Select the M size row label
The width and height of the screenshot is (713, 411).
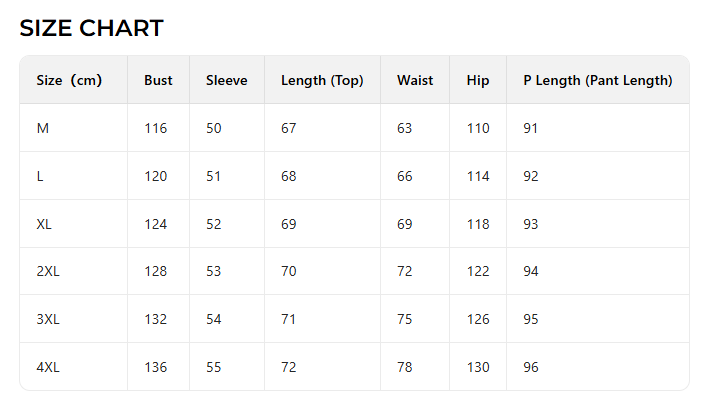42,128
